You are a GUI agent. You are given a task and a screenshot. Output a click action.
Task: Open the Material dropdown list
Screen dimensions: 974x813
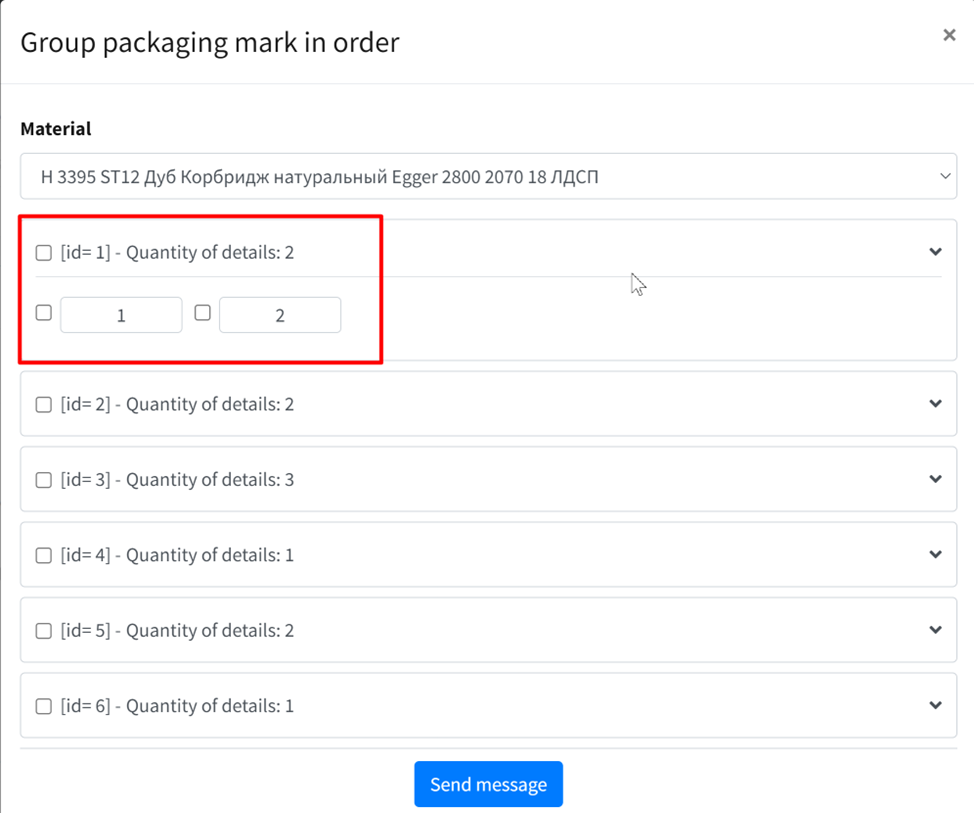tap(488, 177)
